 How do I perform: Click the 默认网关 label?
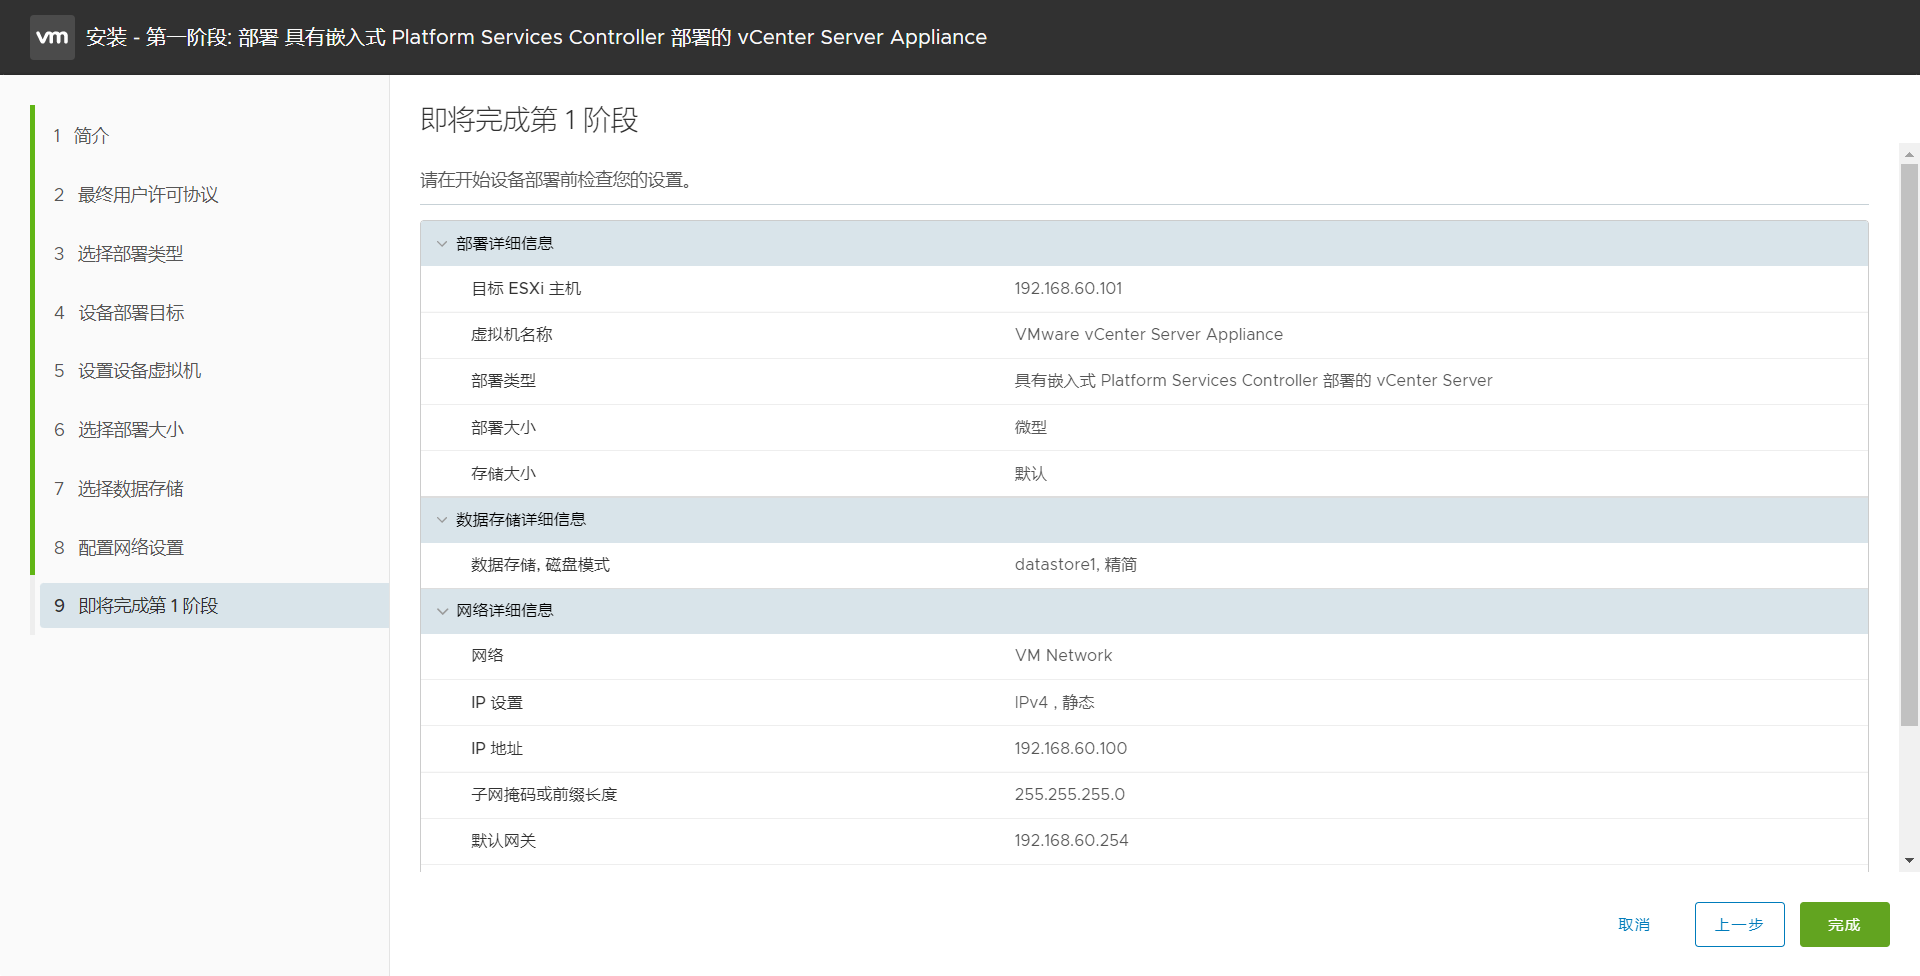click(x=503, y=840)
